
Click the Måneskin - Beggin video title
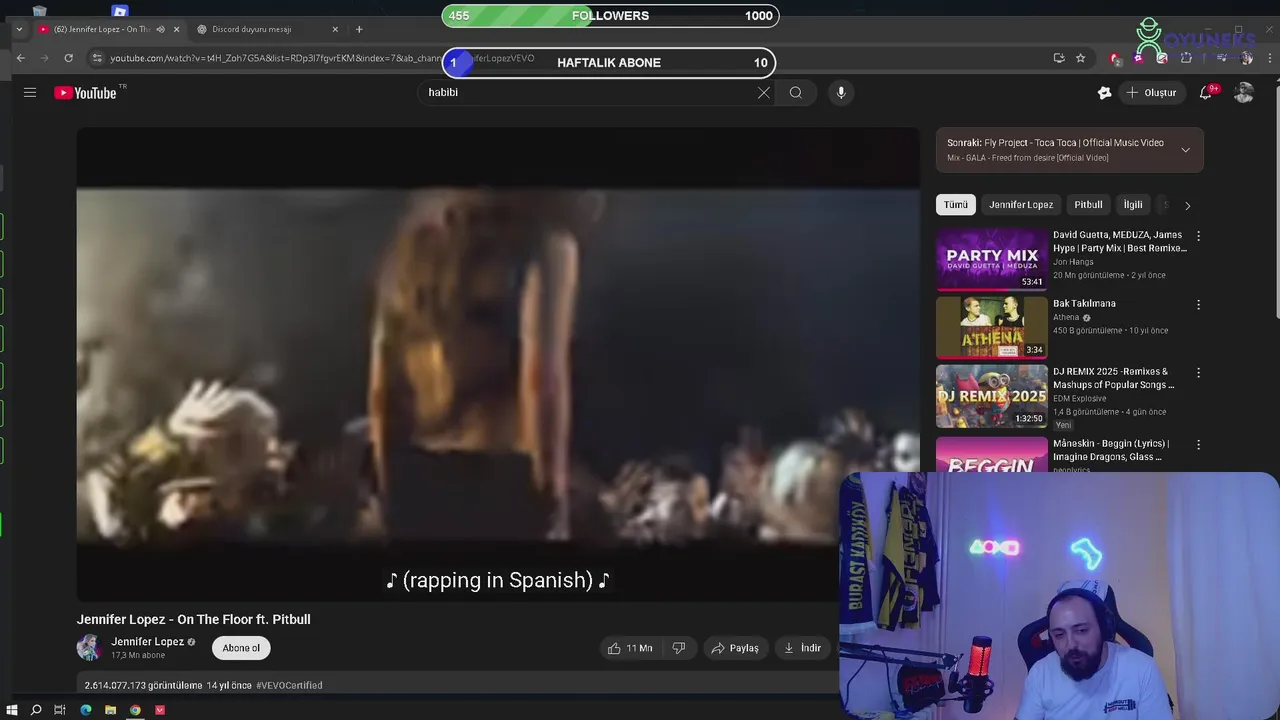pyautogui.click(x=1111, y=450)
